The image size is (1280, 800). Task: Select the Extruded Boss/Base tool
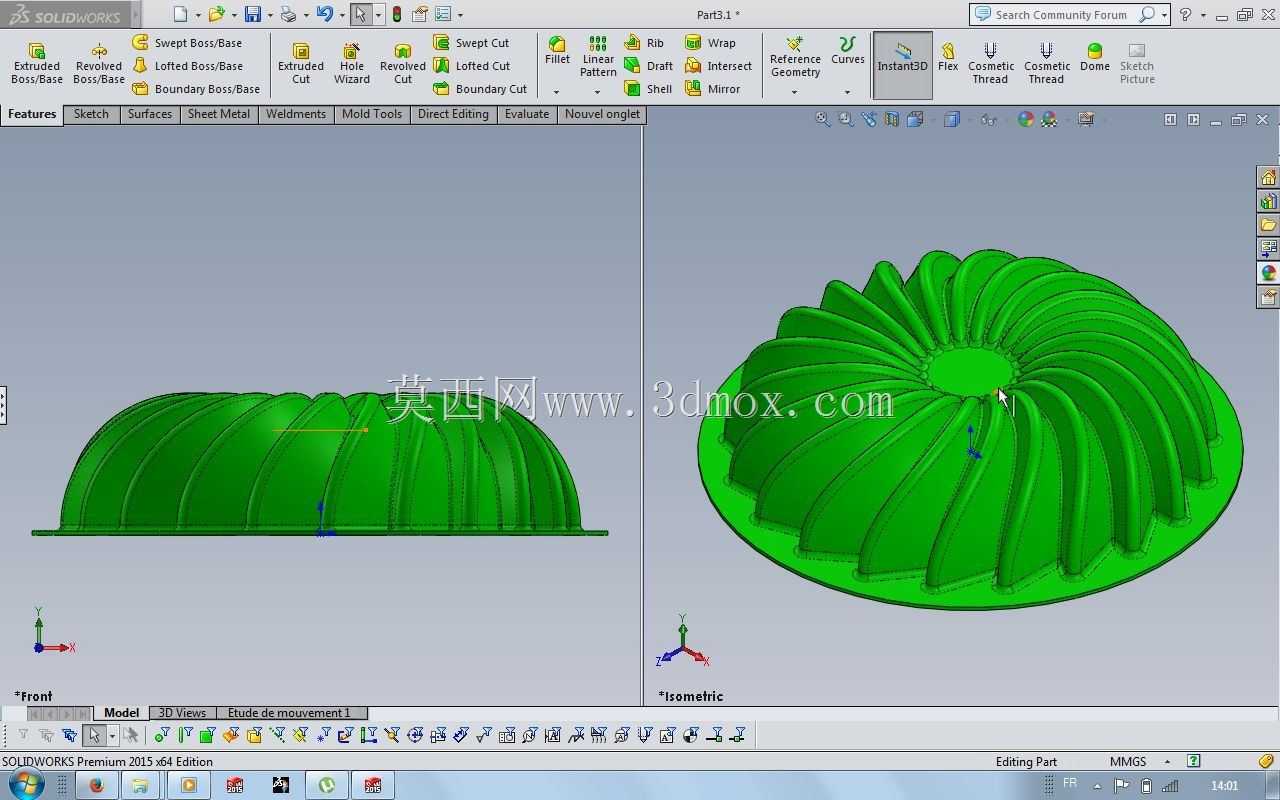coord(37,64)
